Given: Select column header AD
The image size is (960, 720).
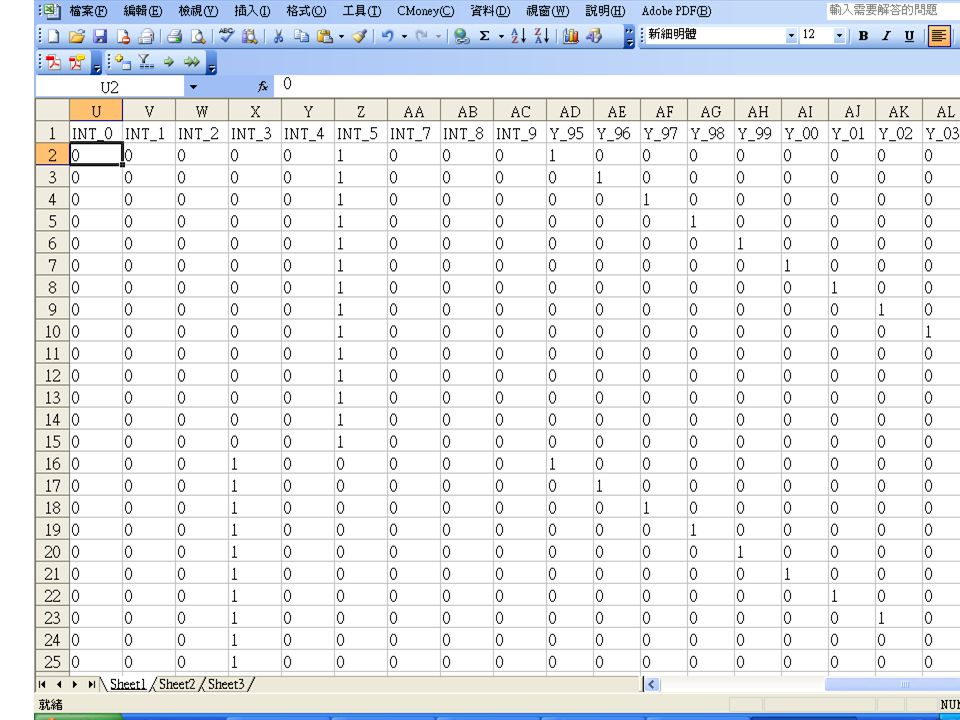Looking at the screenshot, I should point(570,111).
